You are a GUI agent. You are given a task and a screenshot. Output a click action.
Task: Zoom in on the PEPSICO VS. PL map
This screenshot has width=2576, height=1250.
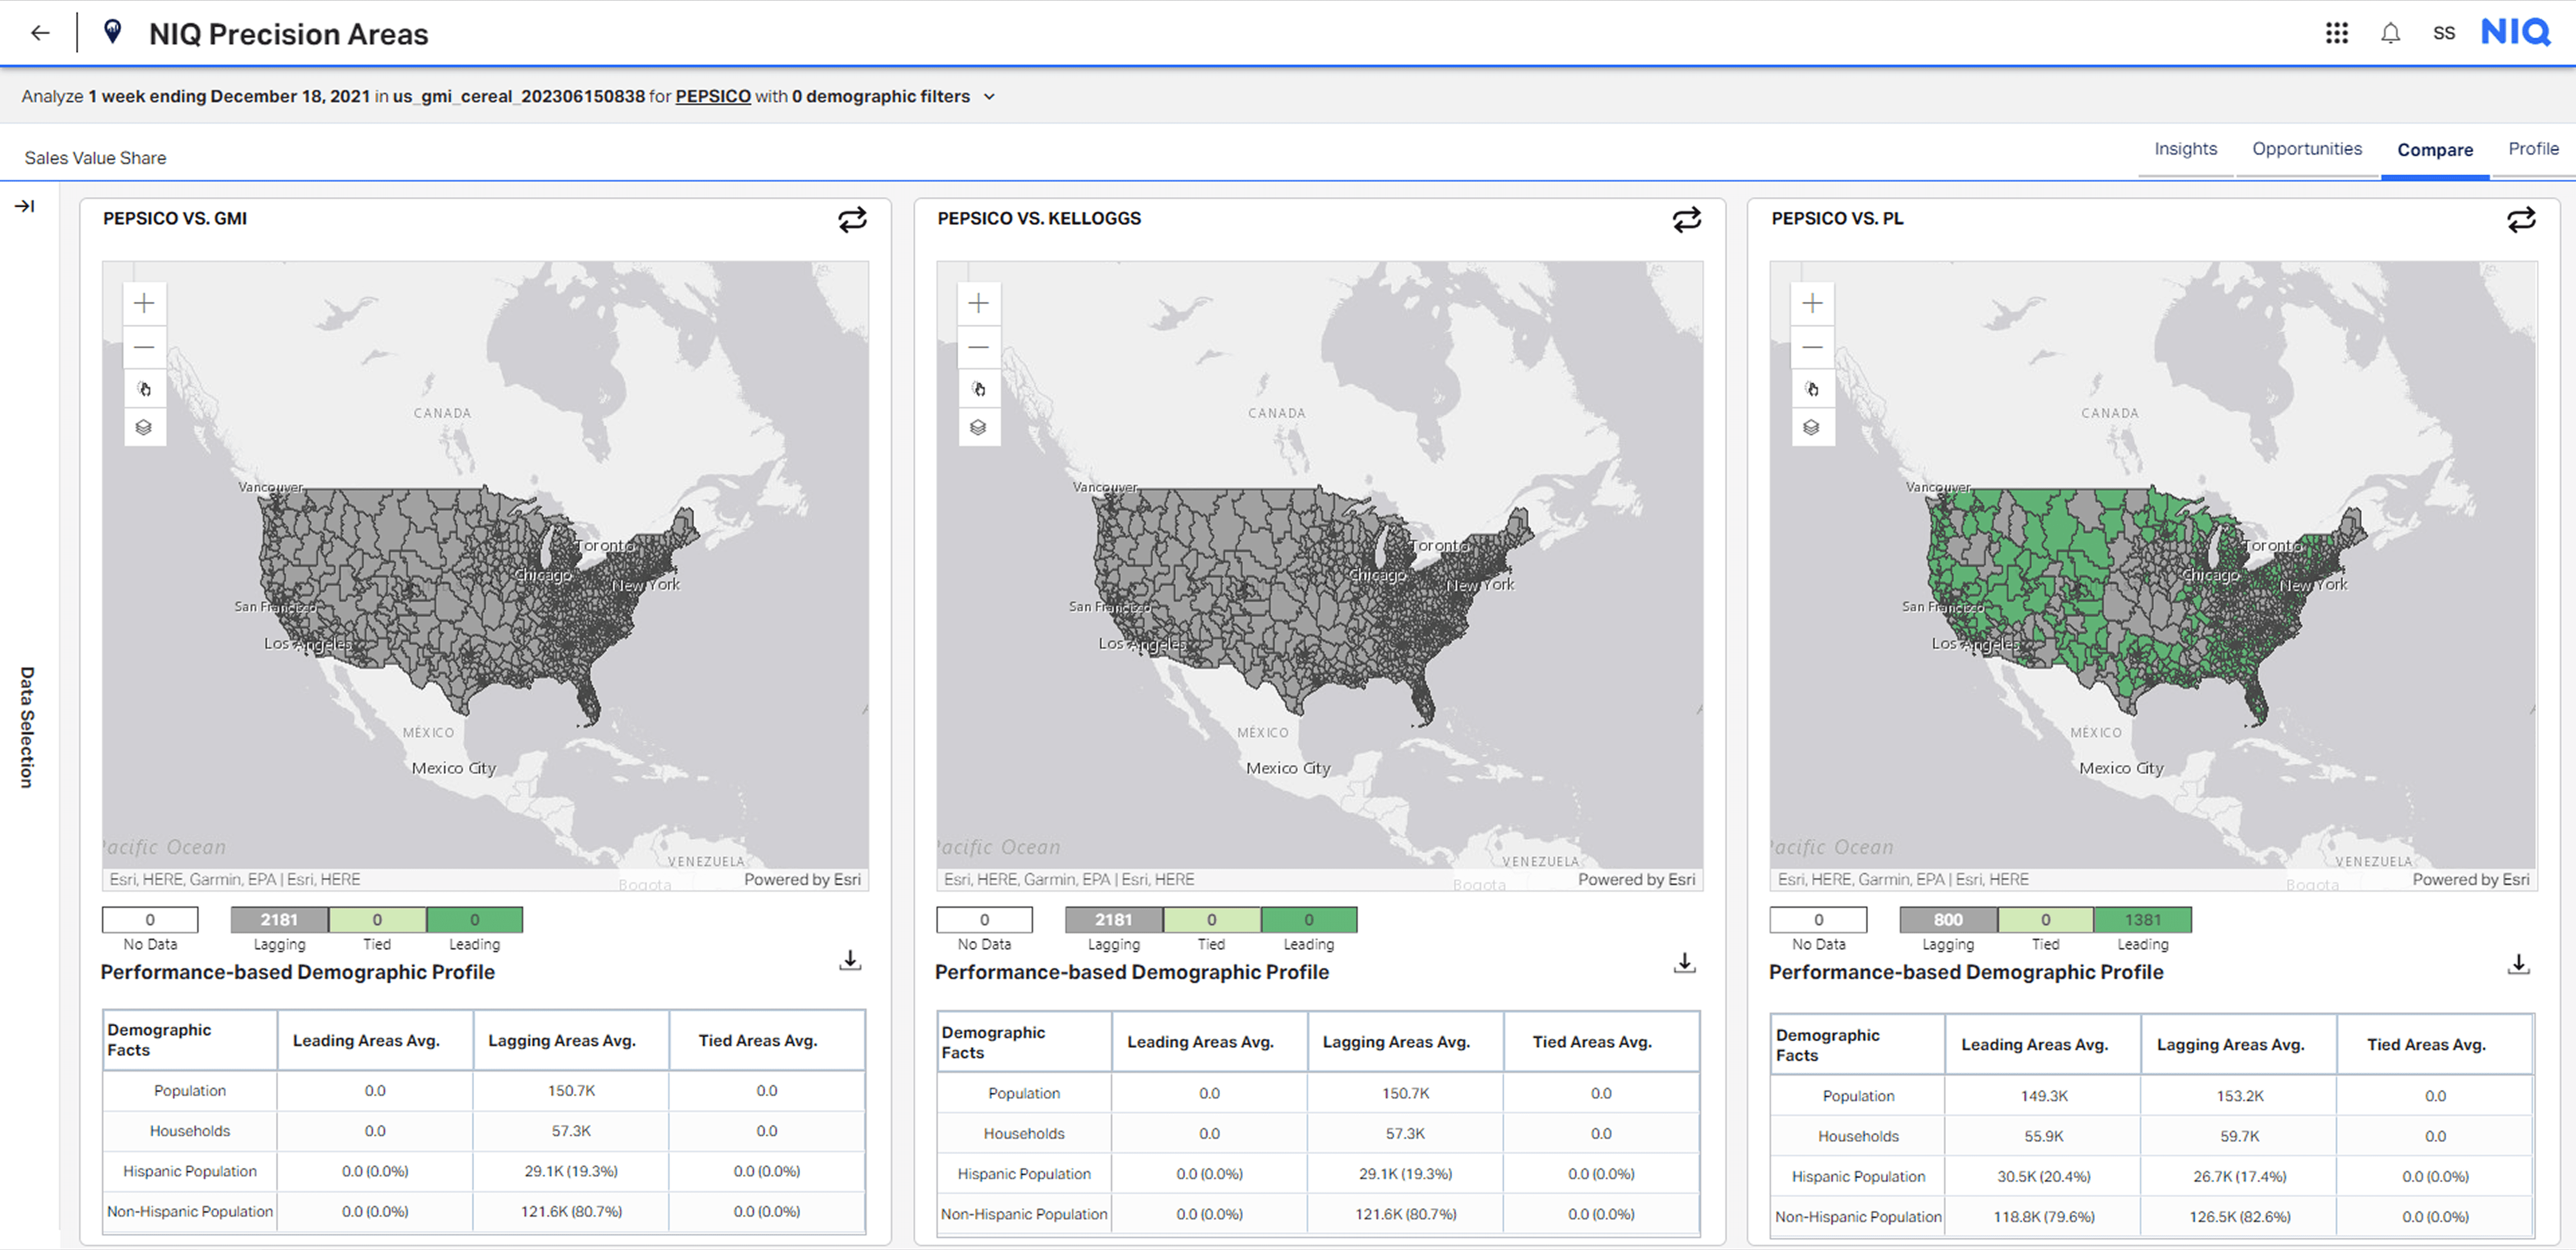(x=1812, y=303)
